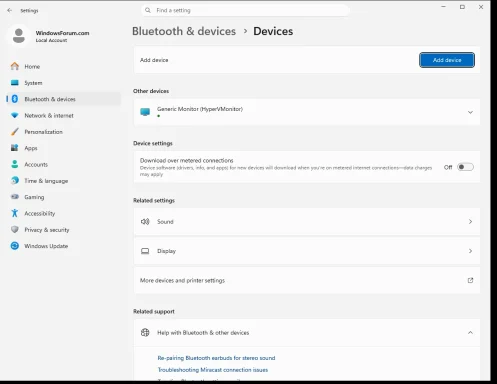Click the Time & language globe icon
The width and height of the screenshot is (497, 384).
point(15,180)
